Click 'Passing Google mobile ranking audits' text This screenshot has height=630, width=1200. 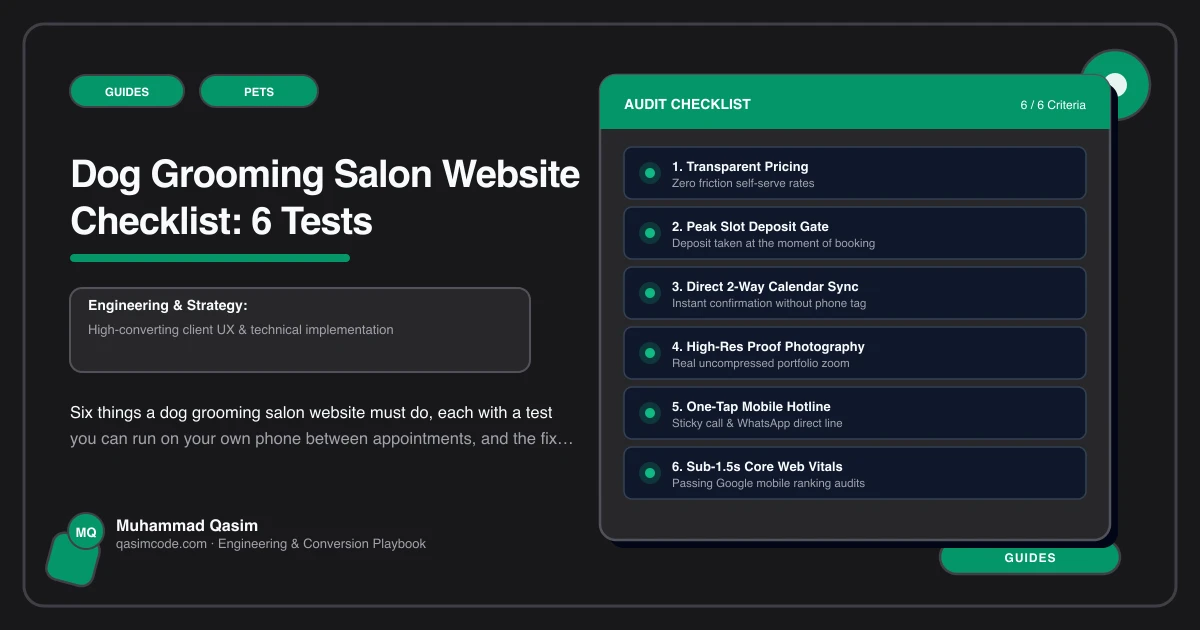(768, 483)
